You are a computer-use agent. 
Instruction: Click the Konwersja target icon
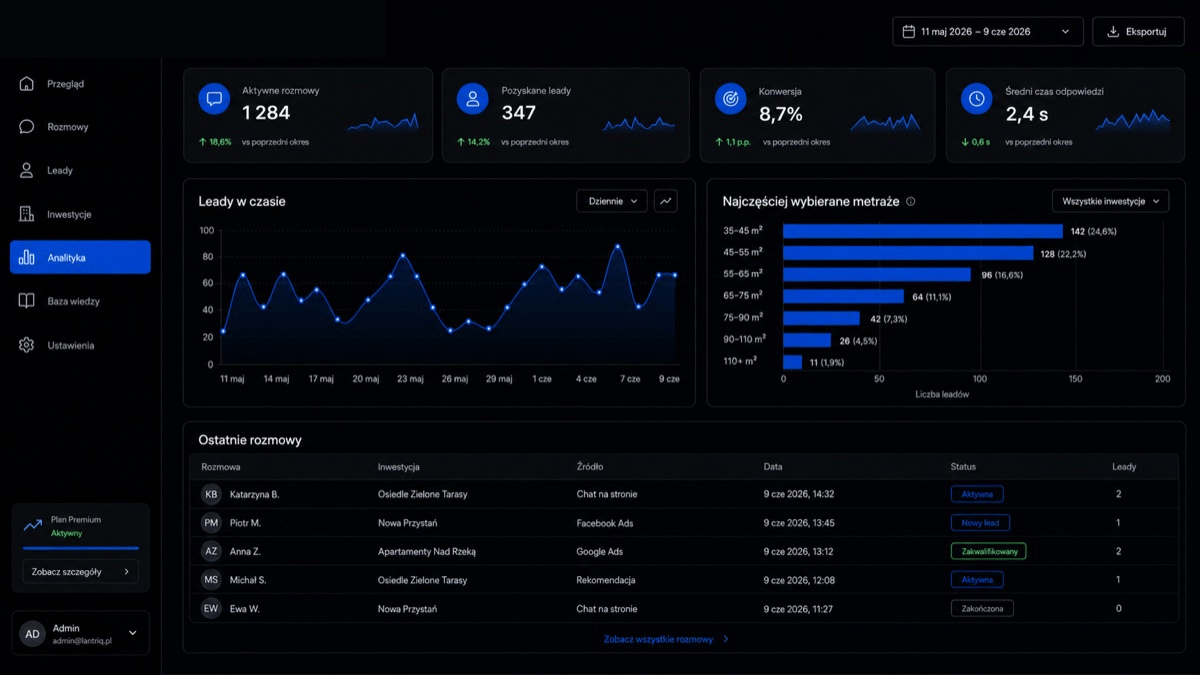731,99
